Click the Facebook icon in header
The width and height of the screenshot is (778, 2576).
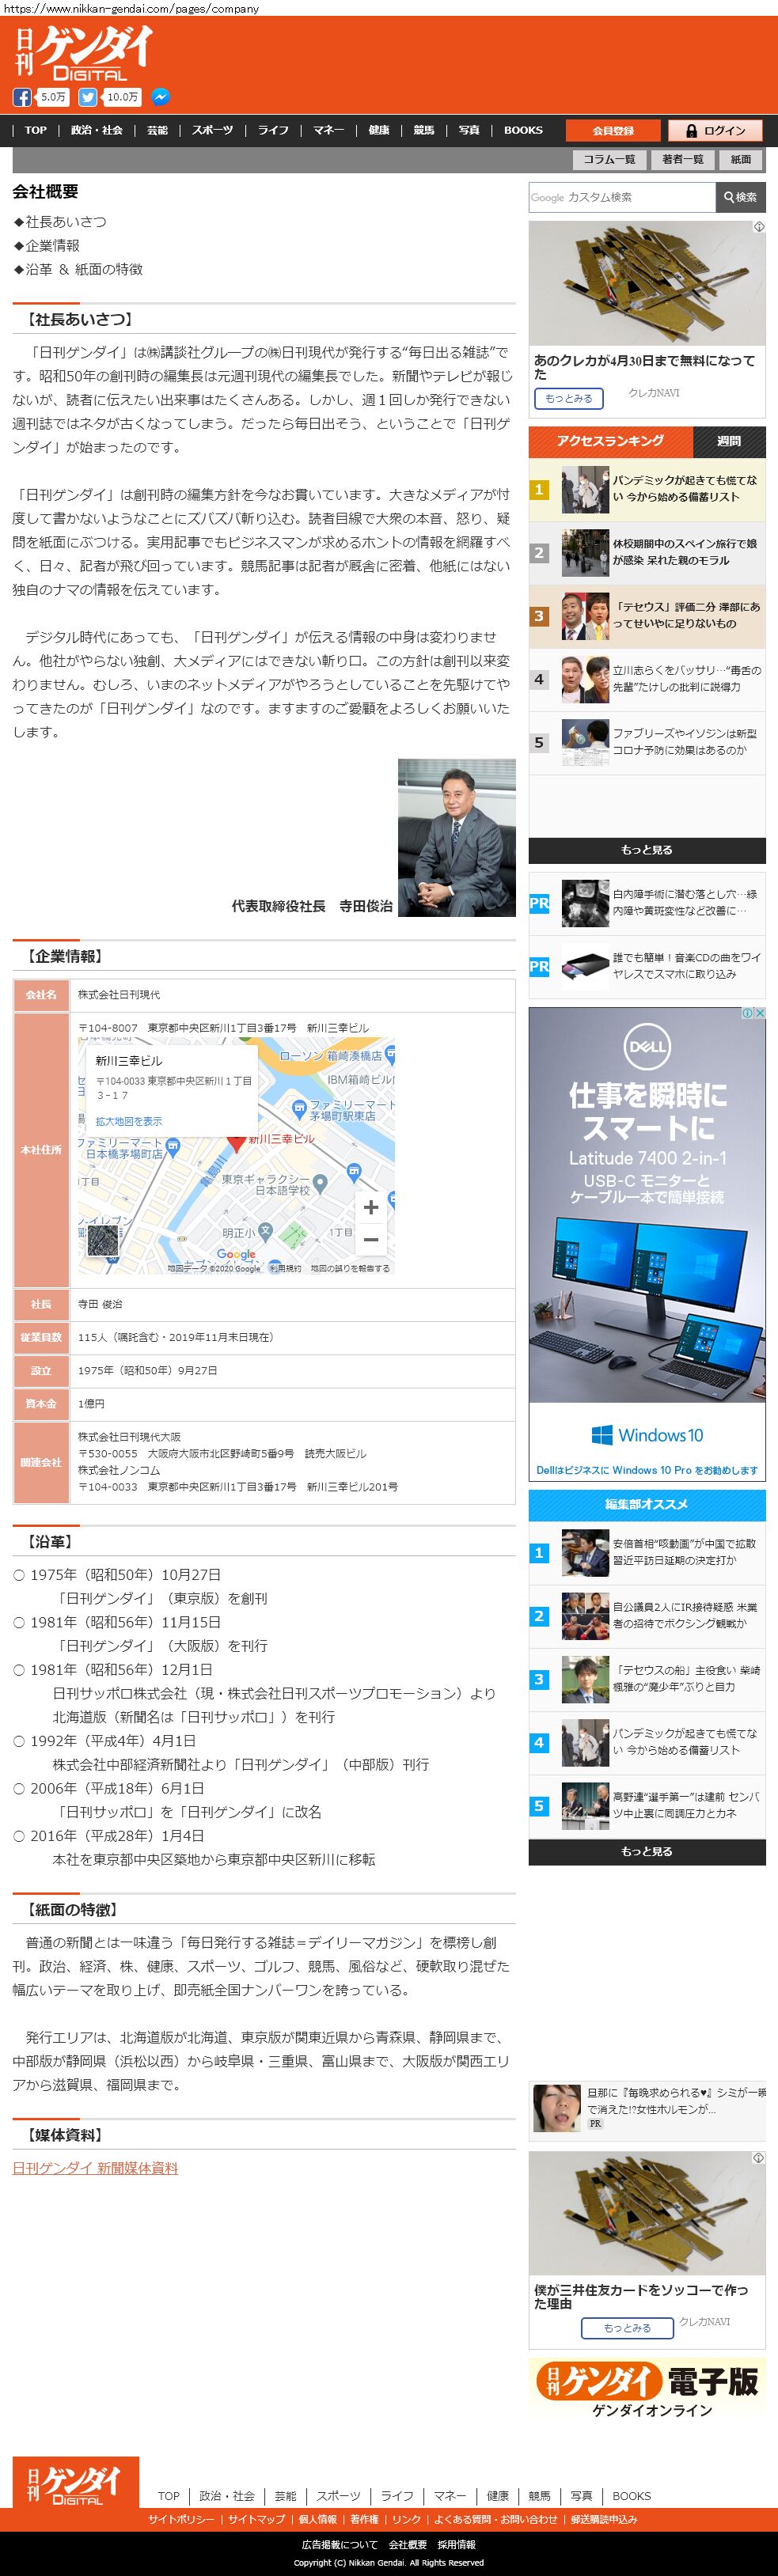22,97
